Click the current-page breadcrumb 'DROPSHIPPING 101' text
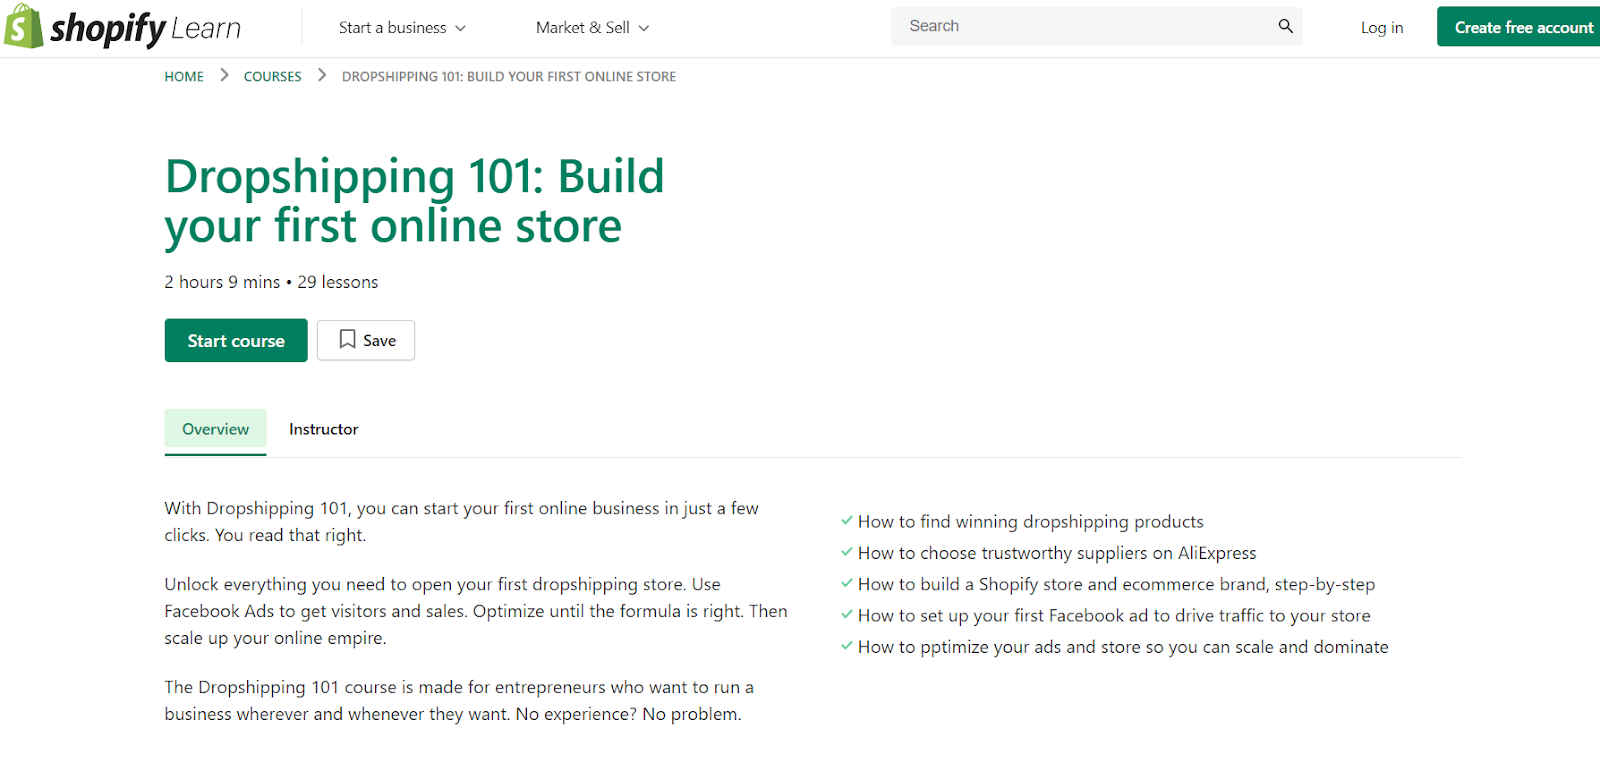Screen dimensions: 1600x771 pos(509,76)
